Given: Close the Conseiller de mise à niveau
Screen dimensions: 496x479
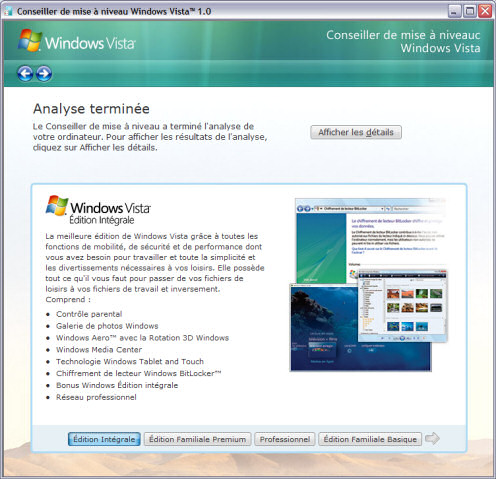Looking at the screenshot, I should (485, 11).
